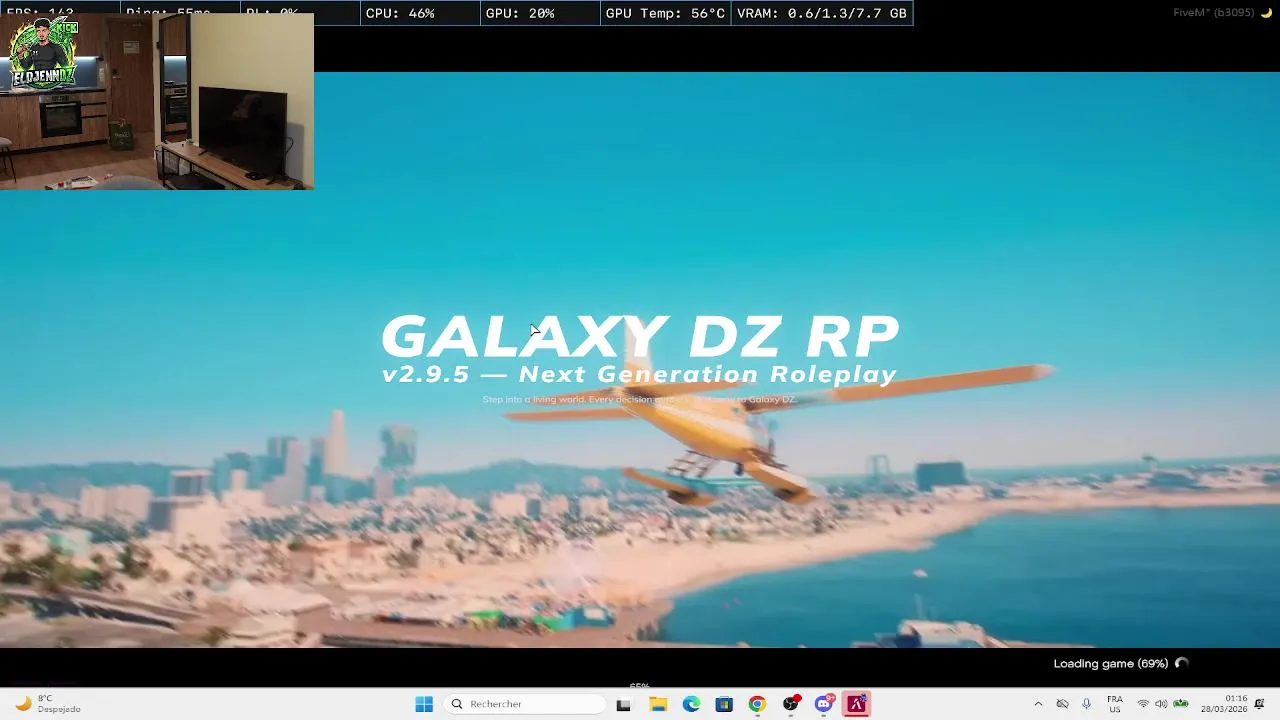The height and width of the screenshot is (720, 1280).
Task: Open Microsoft Store taskbar icon
Action: (724, 704)
